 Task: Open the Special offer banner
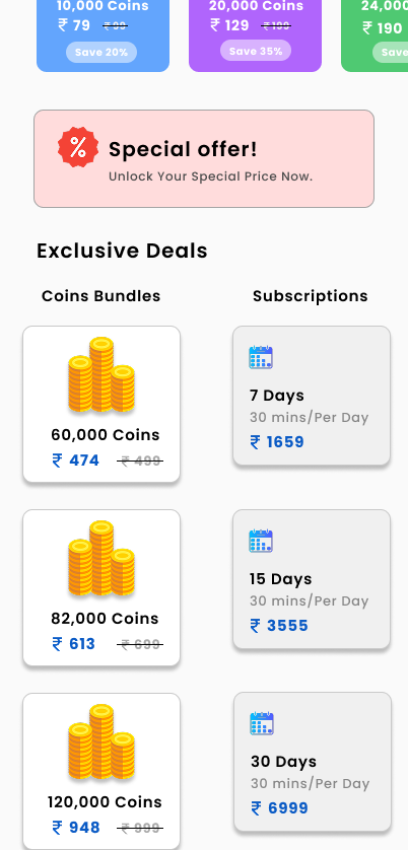tap(204, 159)
